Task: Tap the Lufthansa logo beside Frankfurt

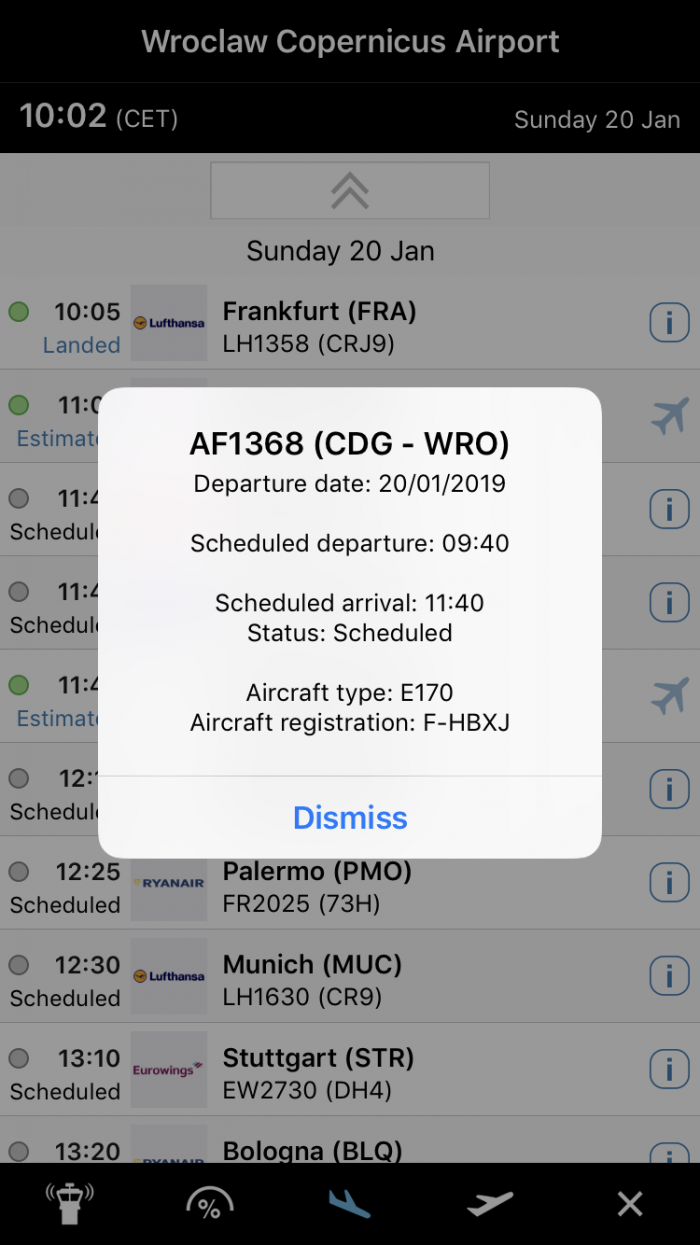Action: 169,323
